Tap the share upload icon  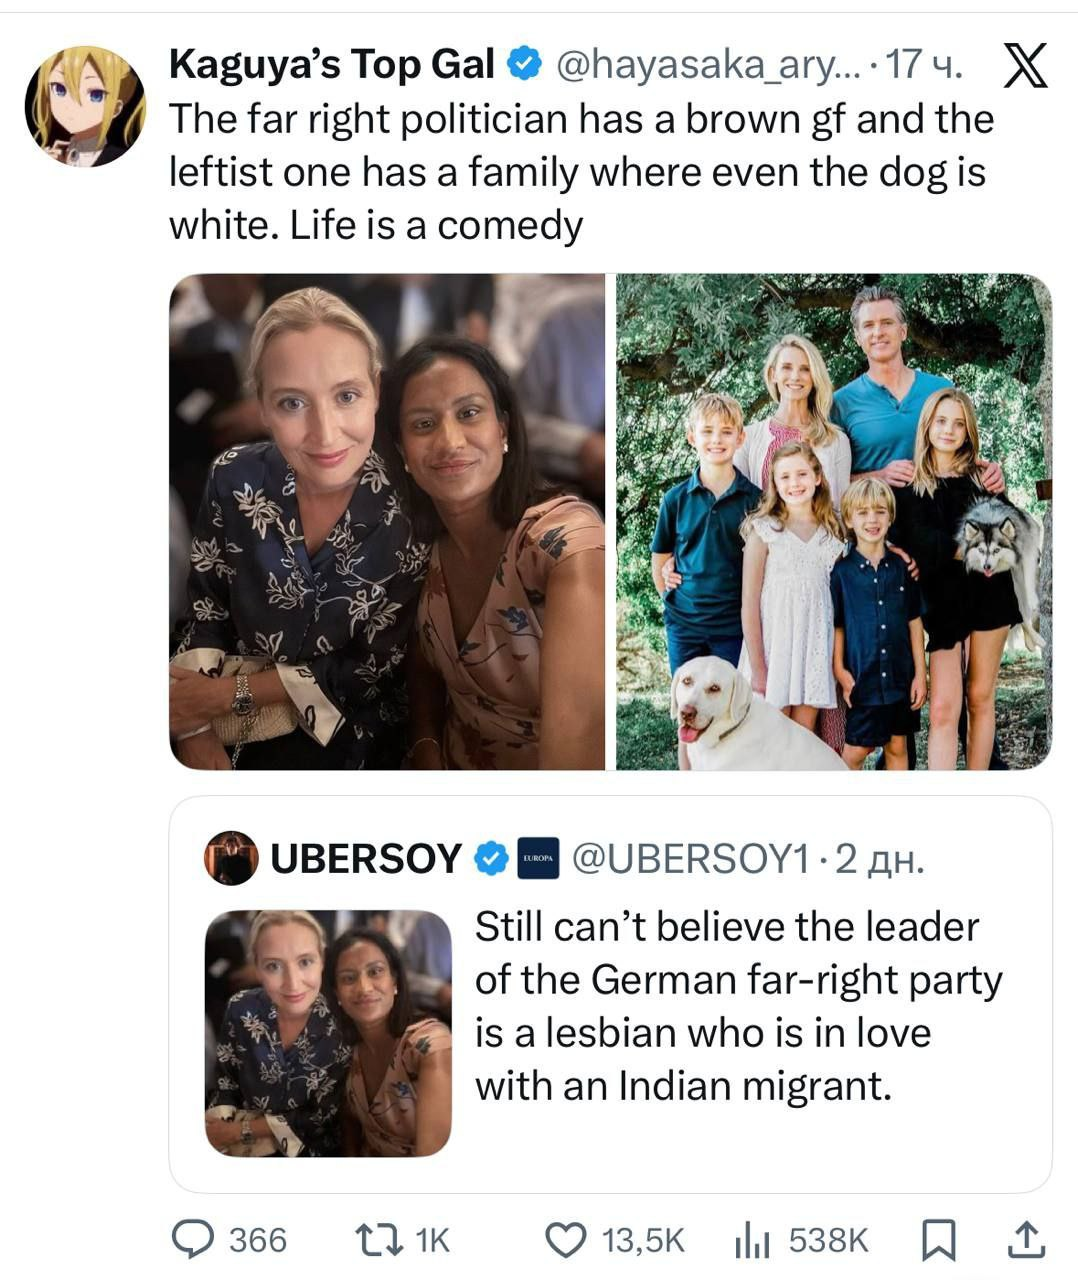[1026, 1240]
